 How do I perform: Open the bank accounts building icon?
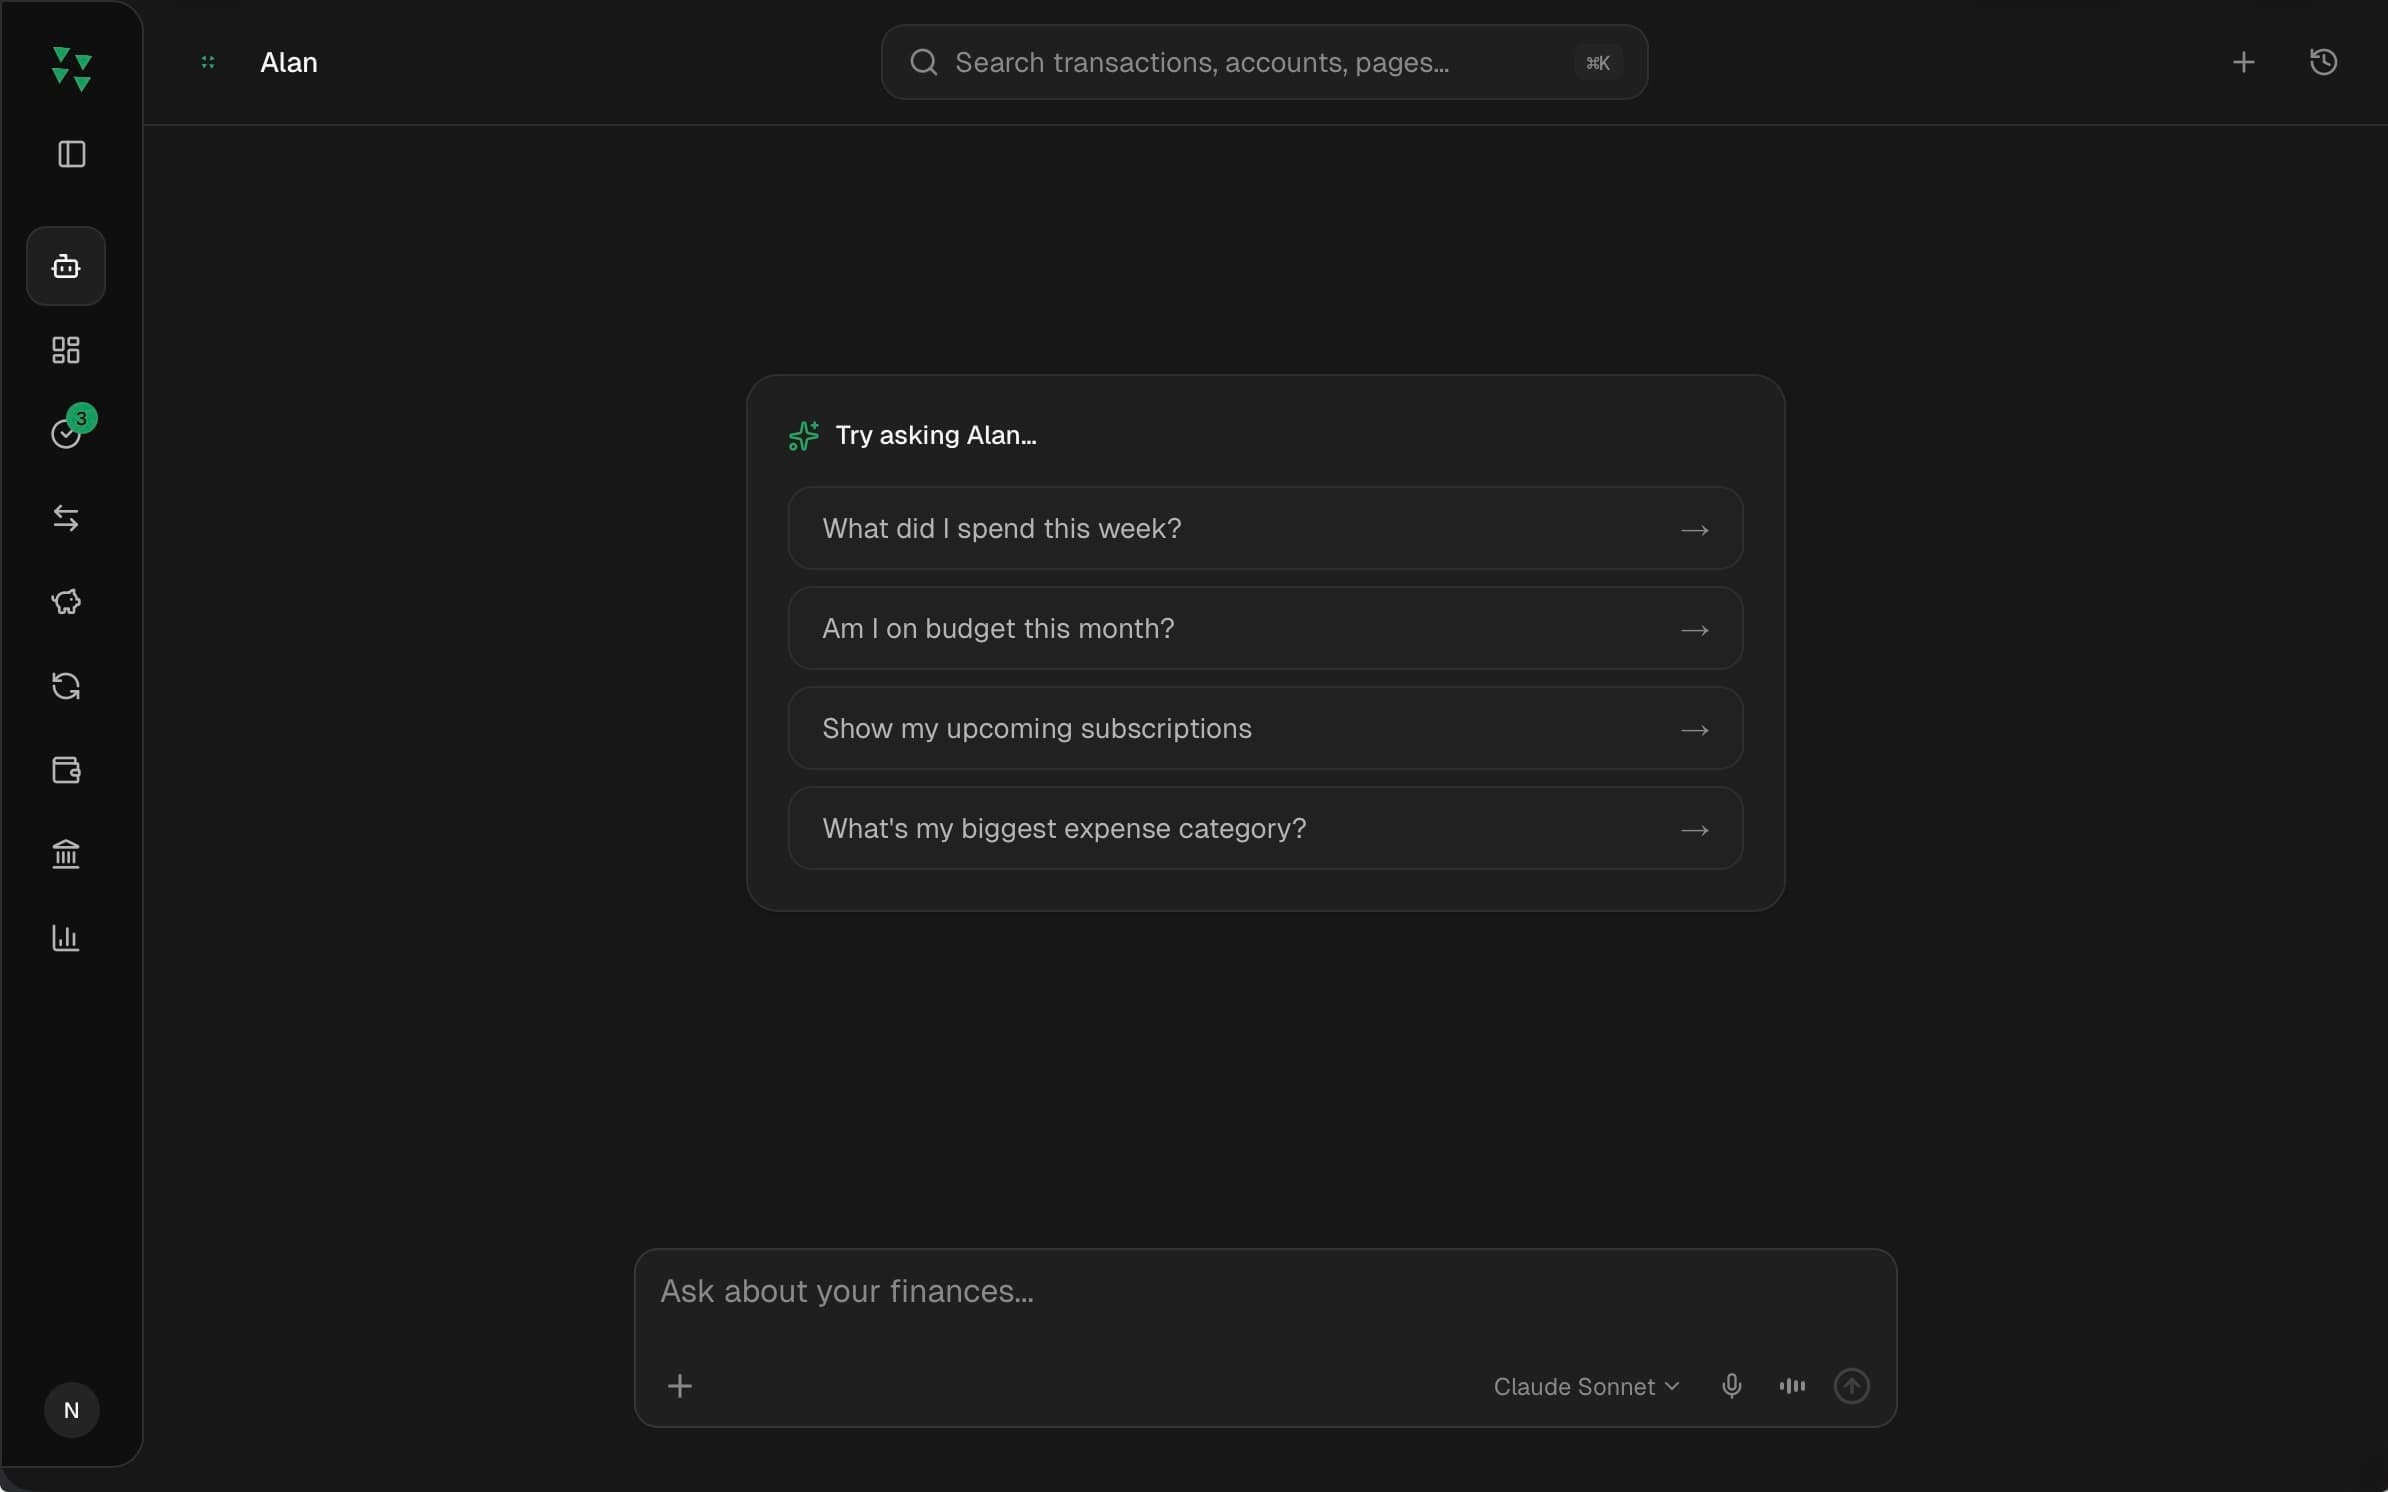click(66, 854)
